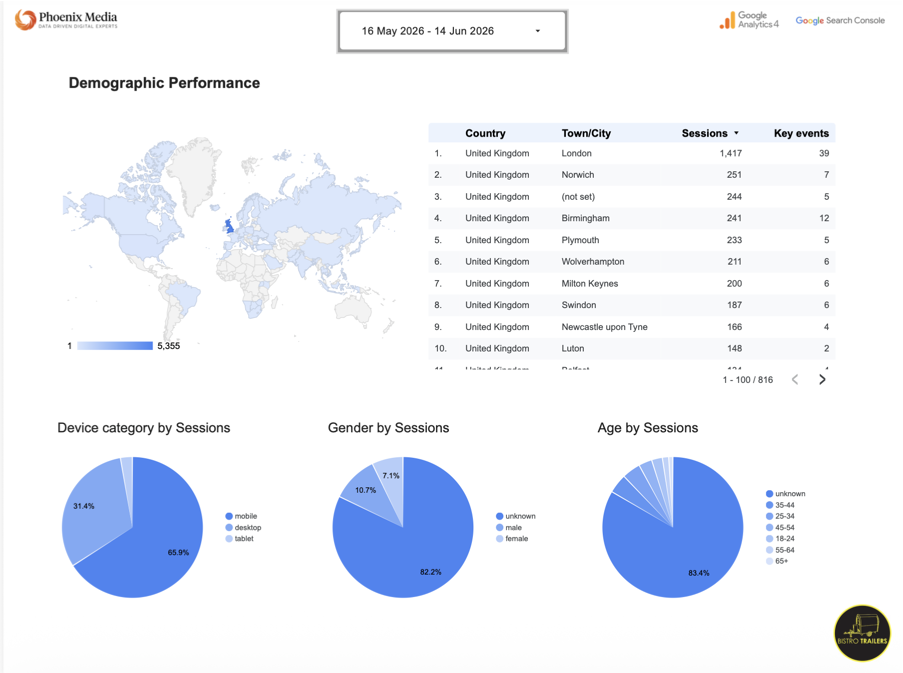The height and width of the screenshot is (673, 903).
Task: Go to next page of table
Action: click(x=822, y=379)
